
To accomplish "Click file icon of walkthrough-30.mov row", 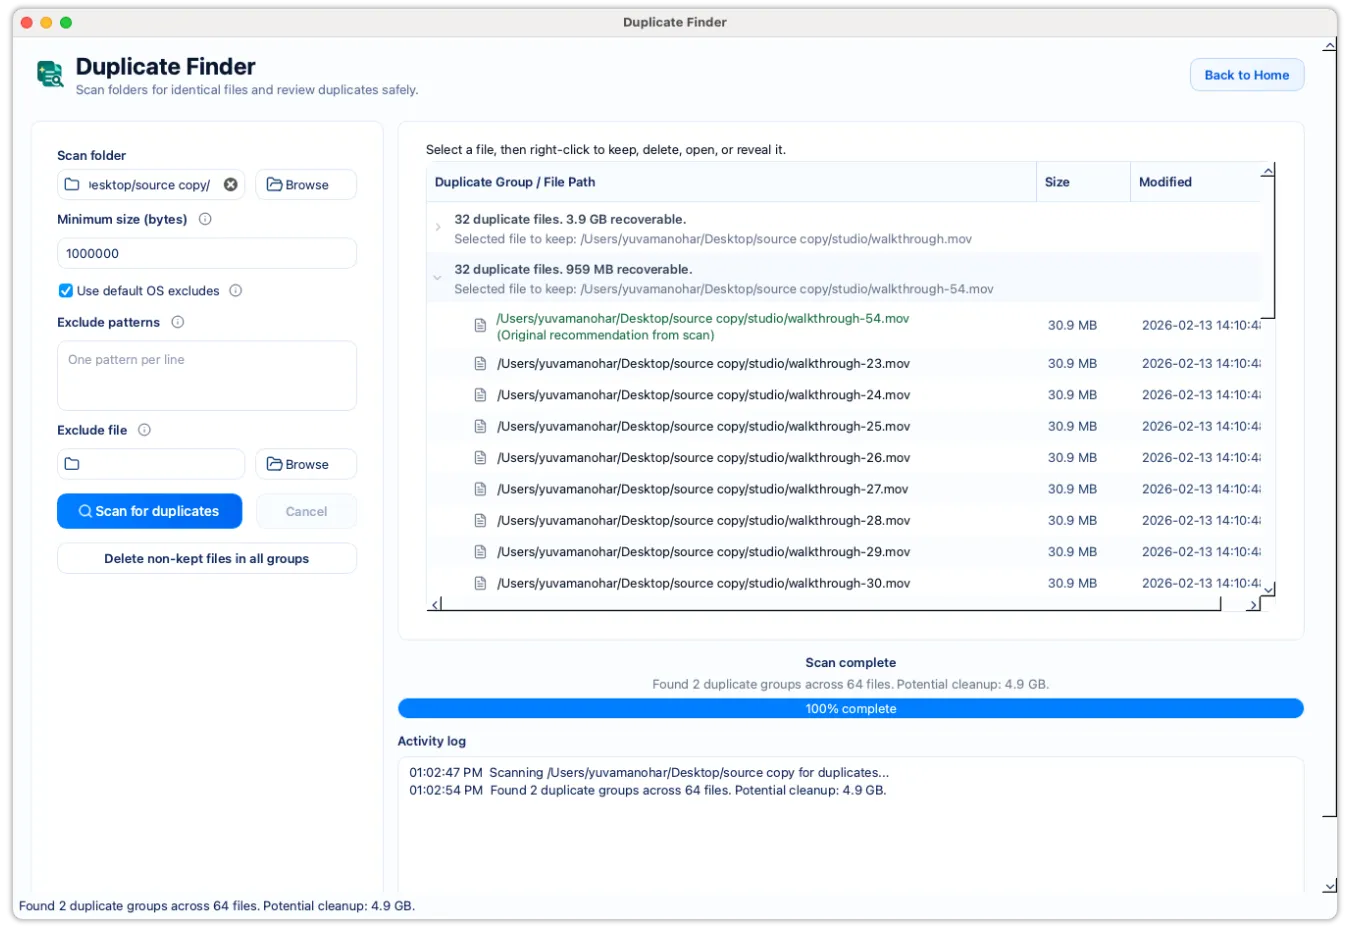I will [480, 583].
